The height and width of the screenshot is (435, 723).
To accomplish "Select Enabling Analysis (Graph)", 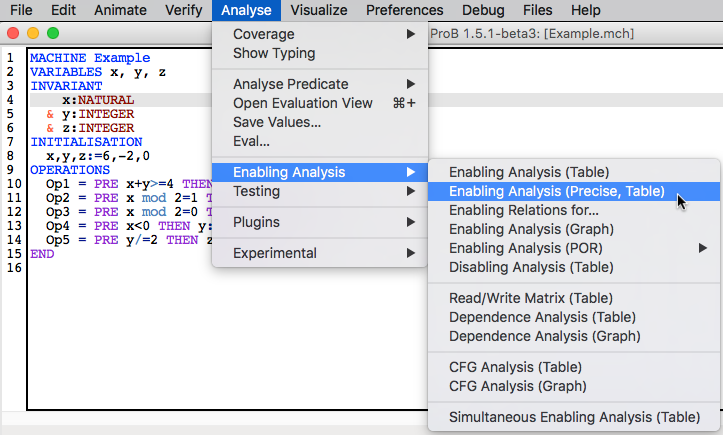I will (529, 229).
